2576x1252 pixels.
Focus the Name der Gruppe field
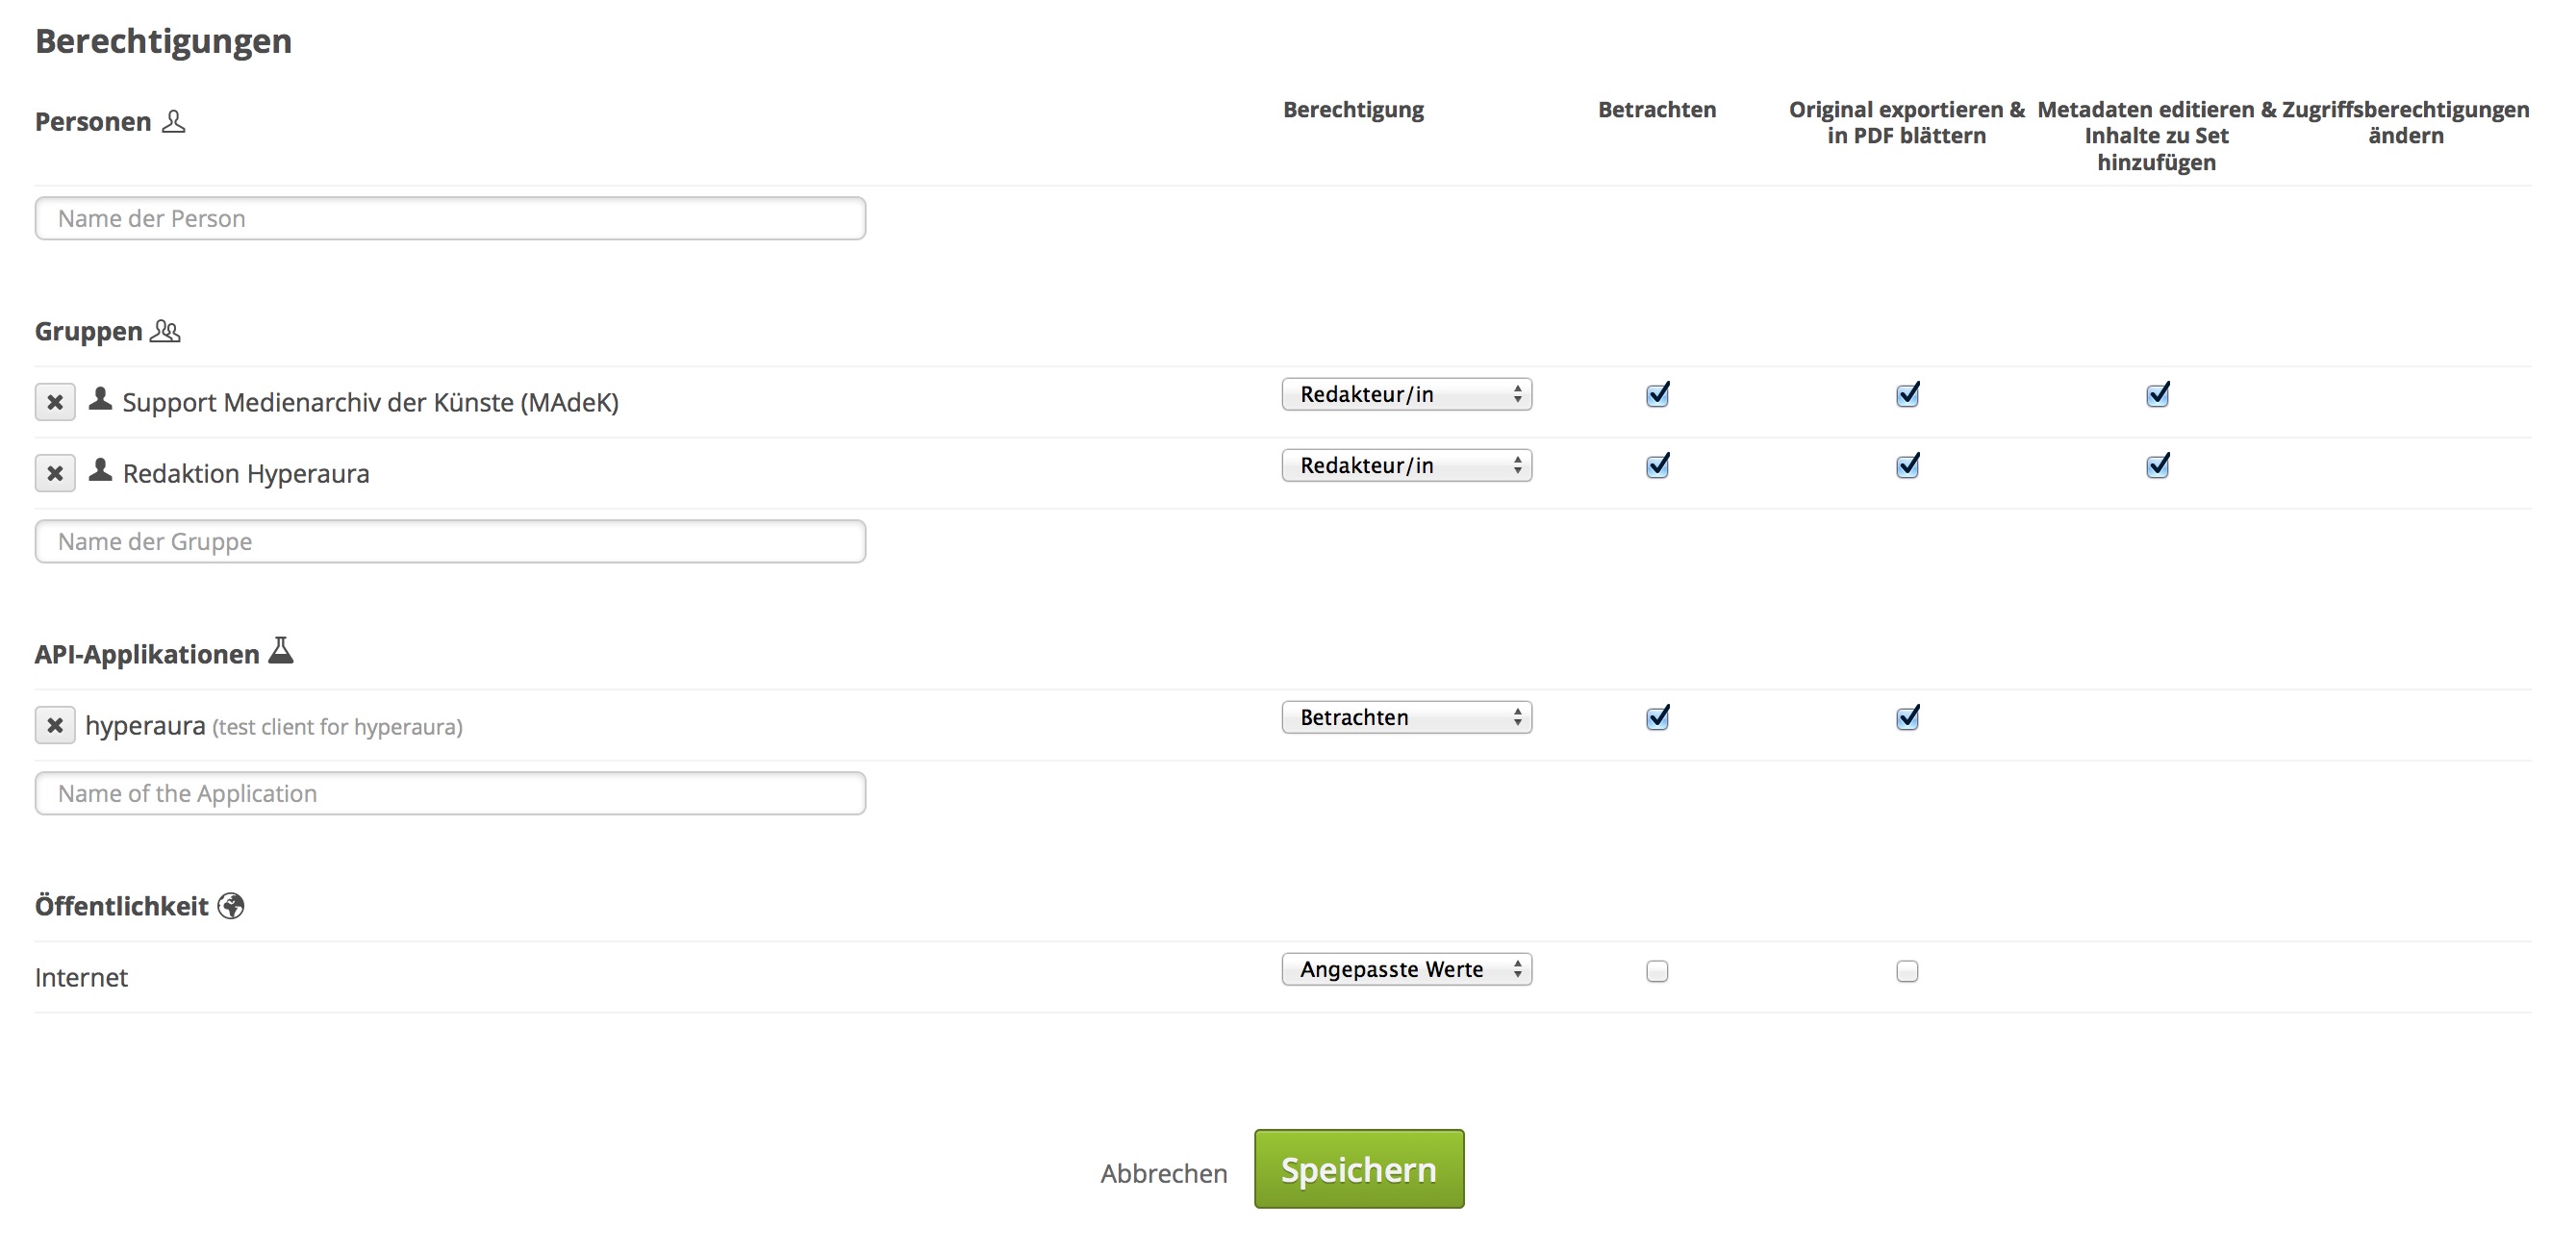coord(450,541)
